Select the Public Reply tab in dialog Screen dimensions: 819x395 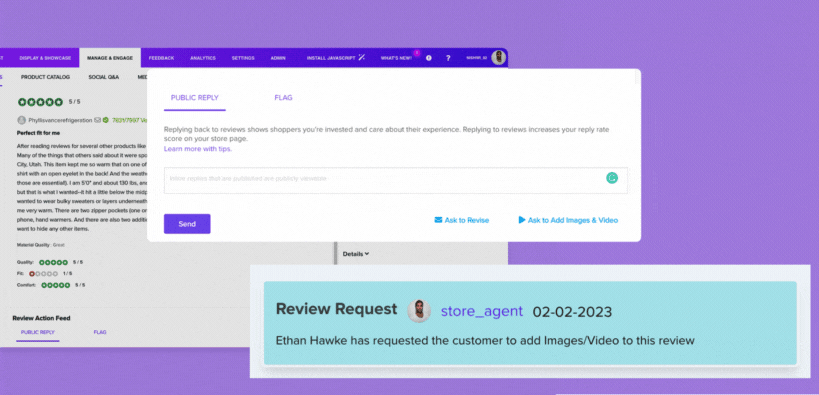point(194,98)
